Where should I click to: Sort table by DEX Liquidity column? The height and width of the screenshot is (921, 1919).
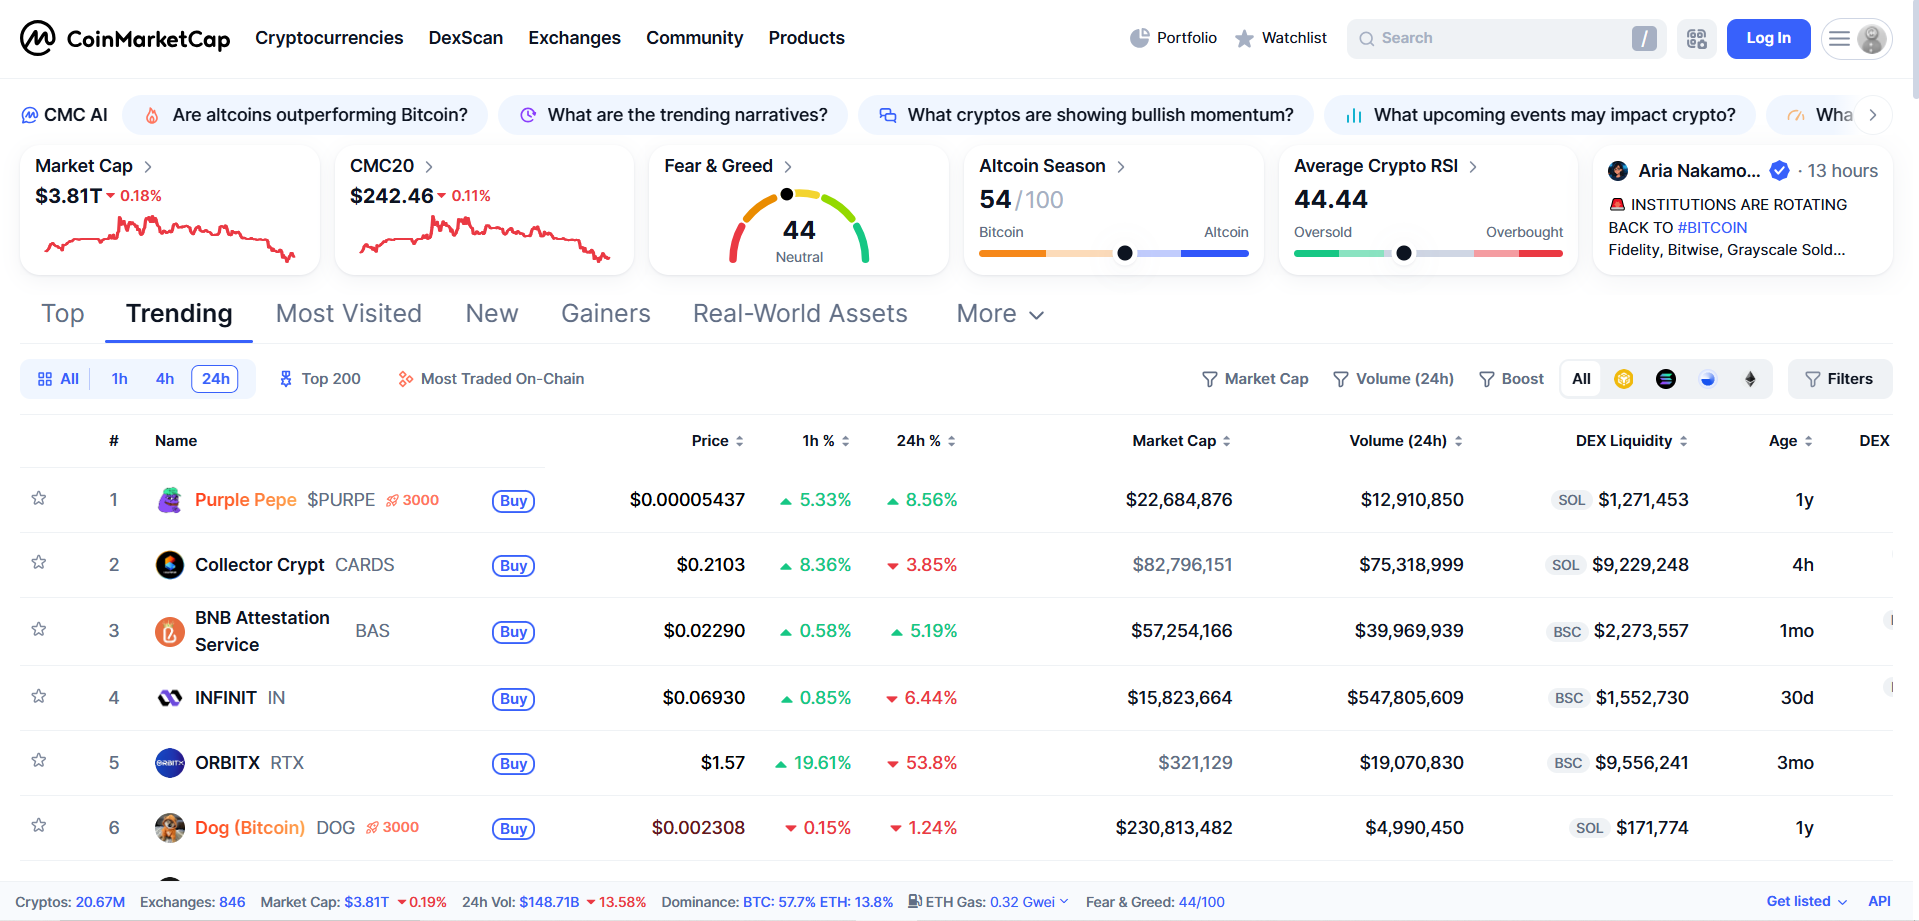tap(1632, 441)
